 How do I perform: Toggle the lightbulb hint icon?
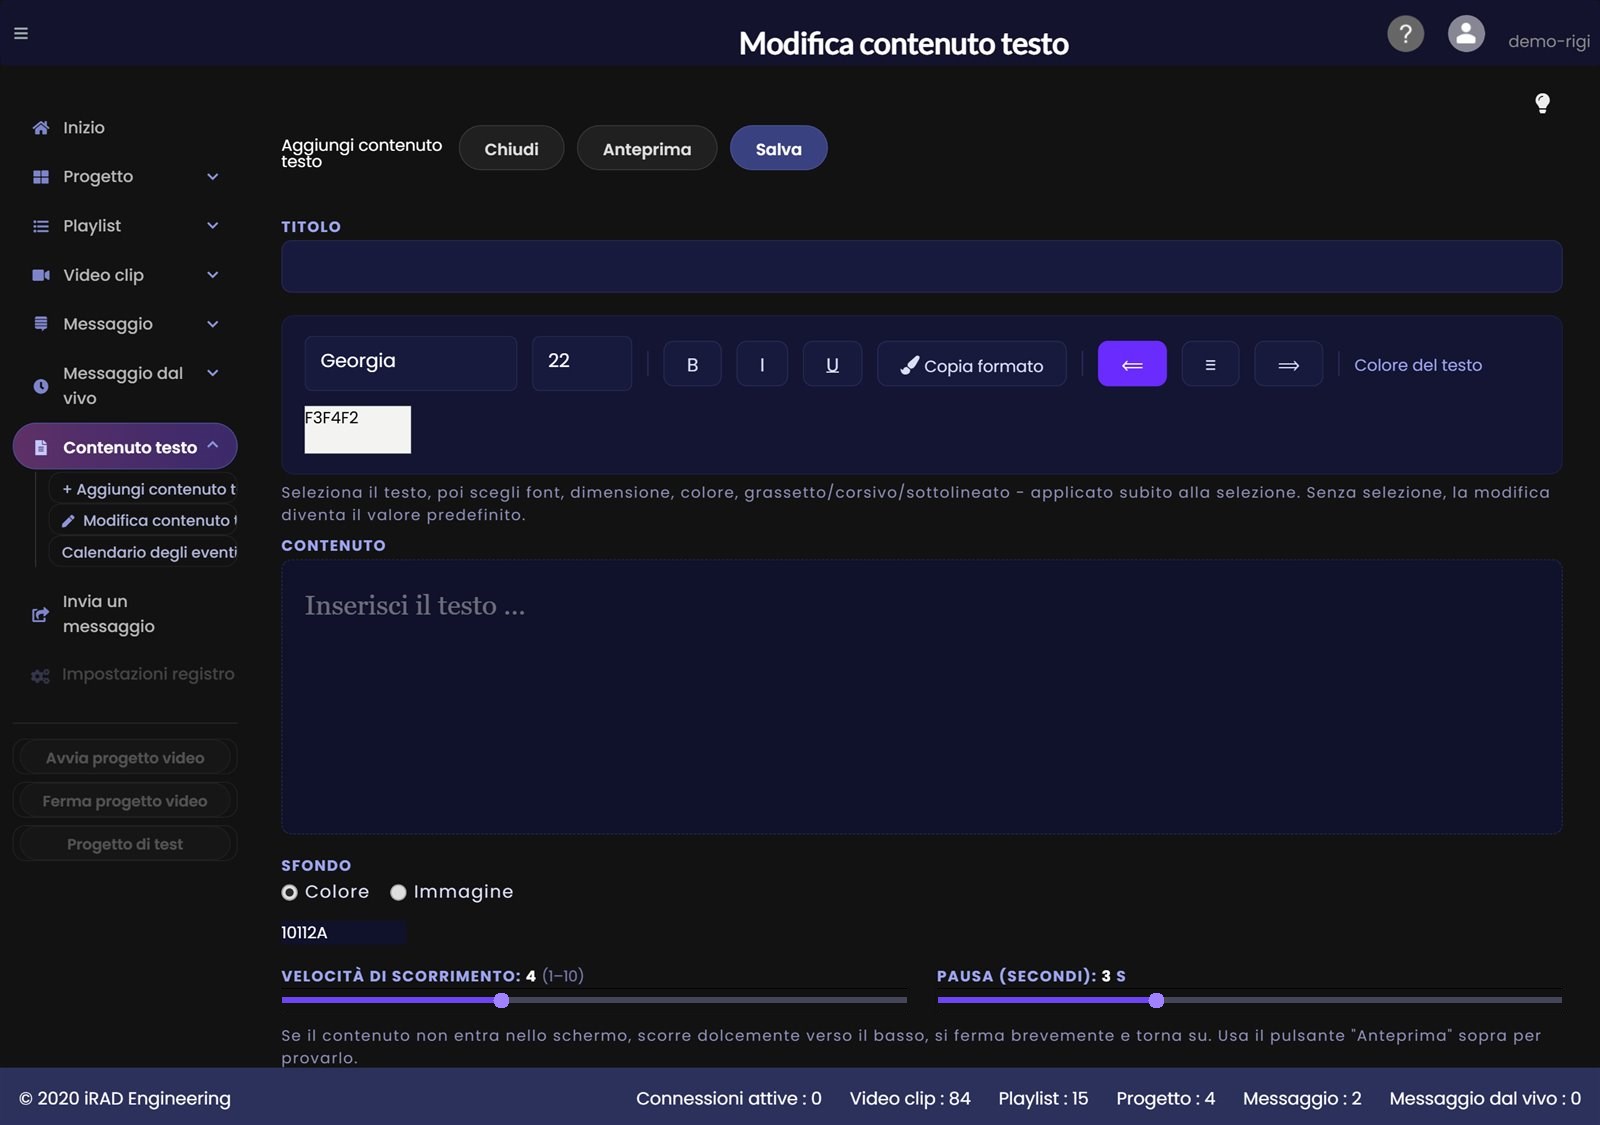pyautogui.click(x=1542, y=103)
